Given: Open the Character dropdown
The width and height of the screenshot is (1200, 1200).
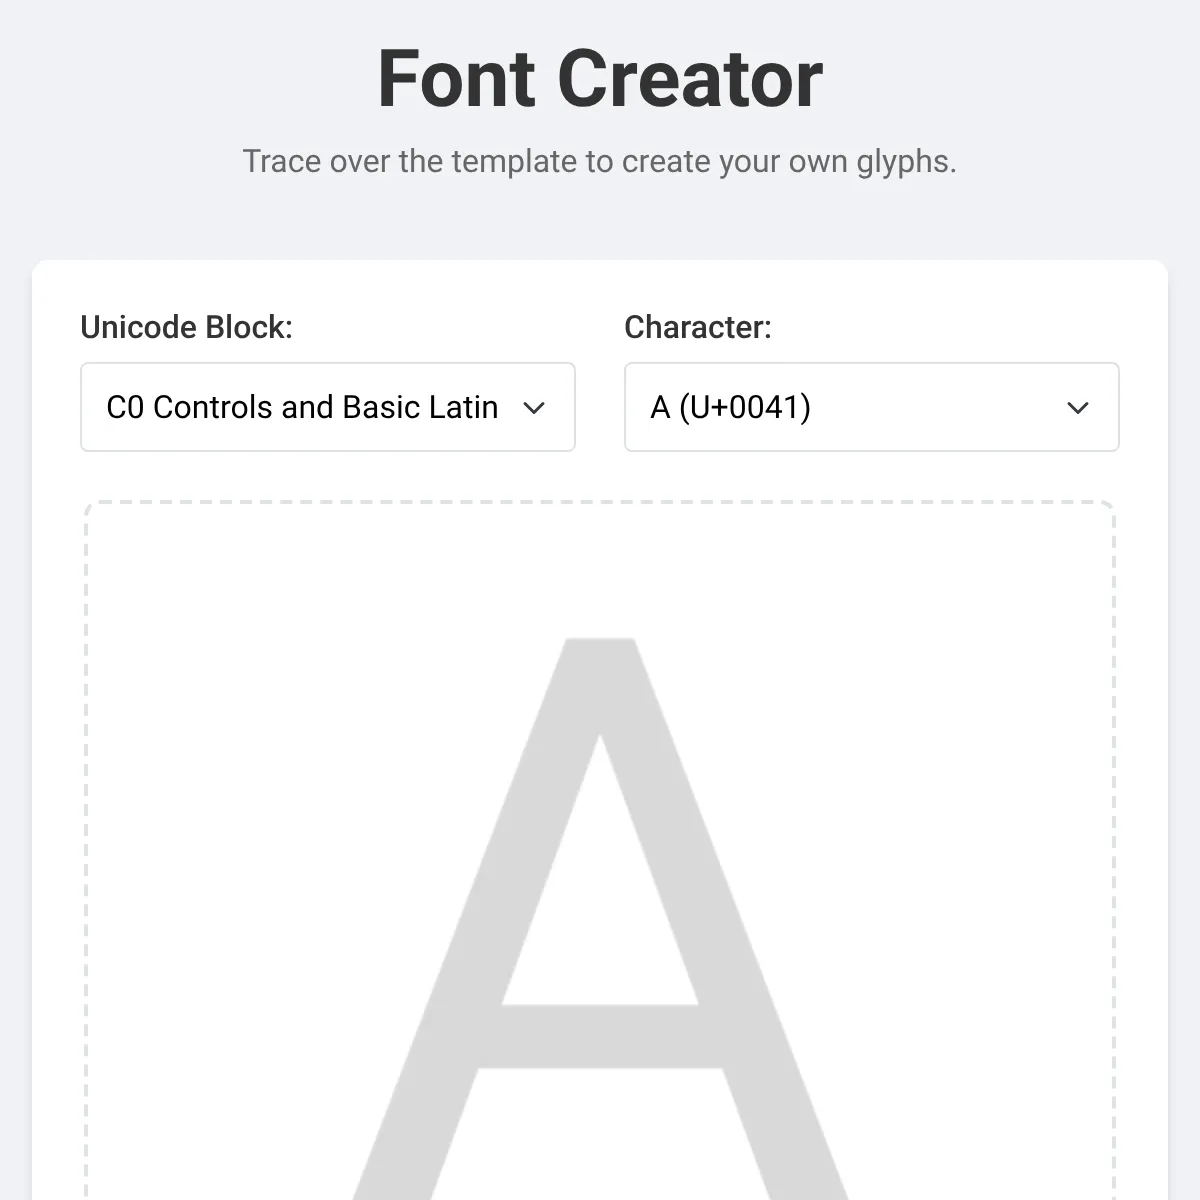Looking at the screenshot, I should coord(871,407).
